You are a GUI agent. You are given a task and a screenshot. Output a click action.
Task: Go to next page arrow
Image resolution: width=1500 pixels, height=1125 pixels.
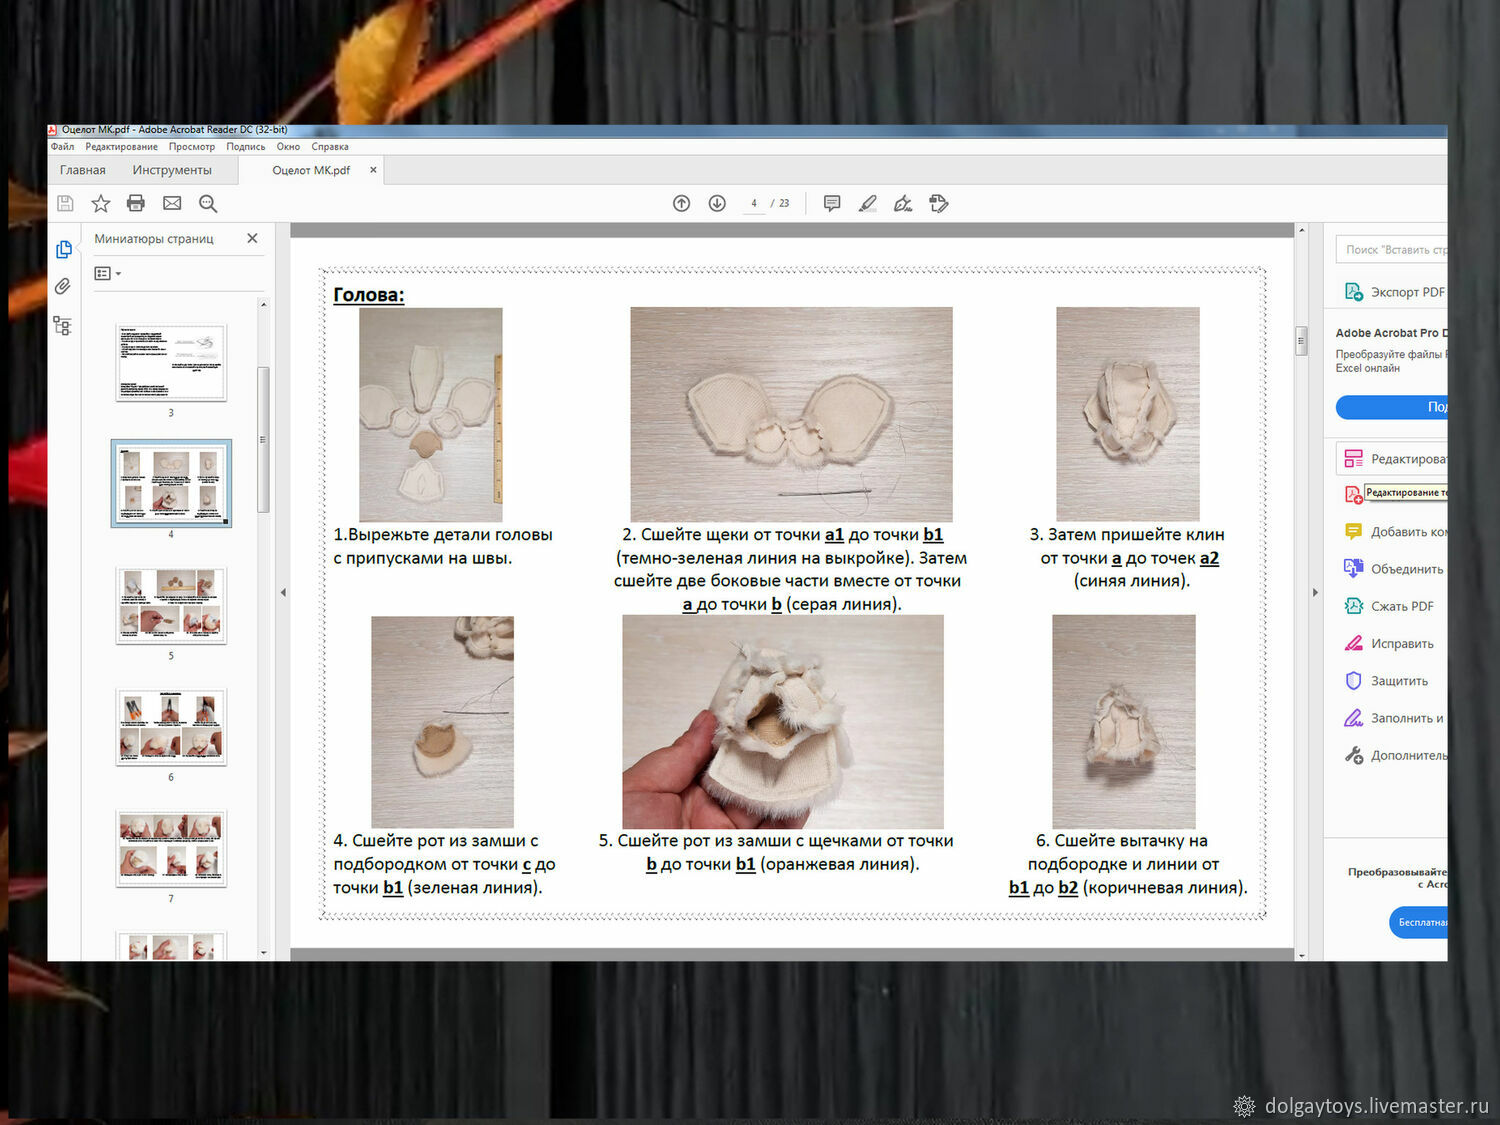click(717, 204)
